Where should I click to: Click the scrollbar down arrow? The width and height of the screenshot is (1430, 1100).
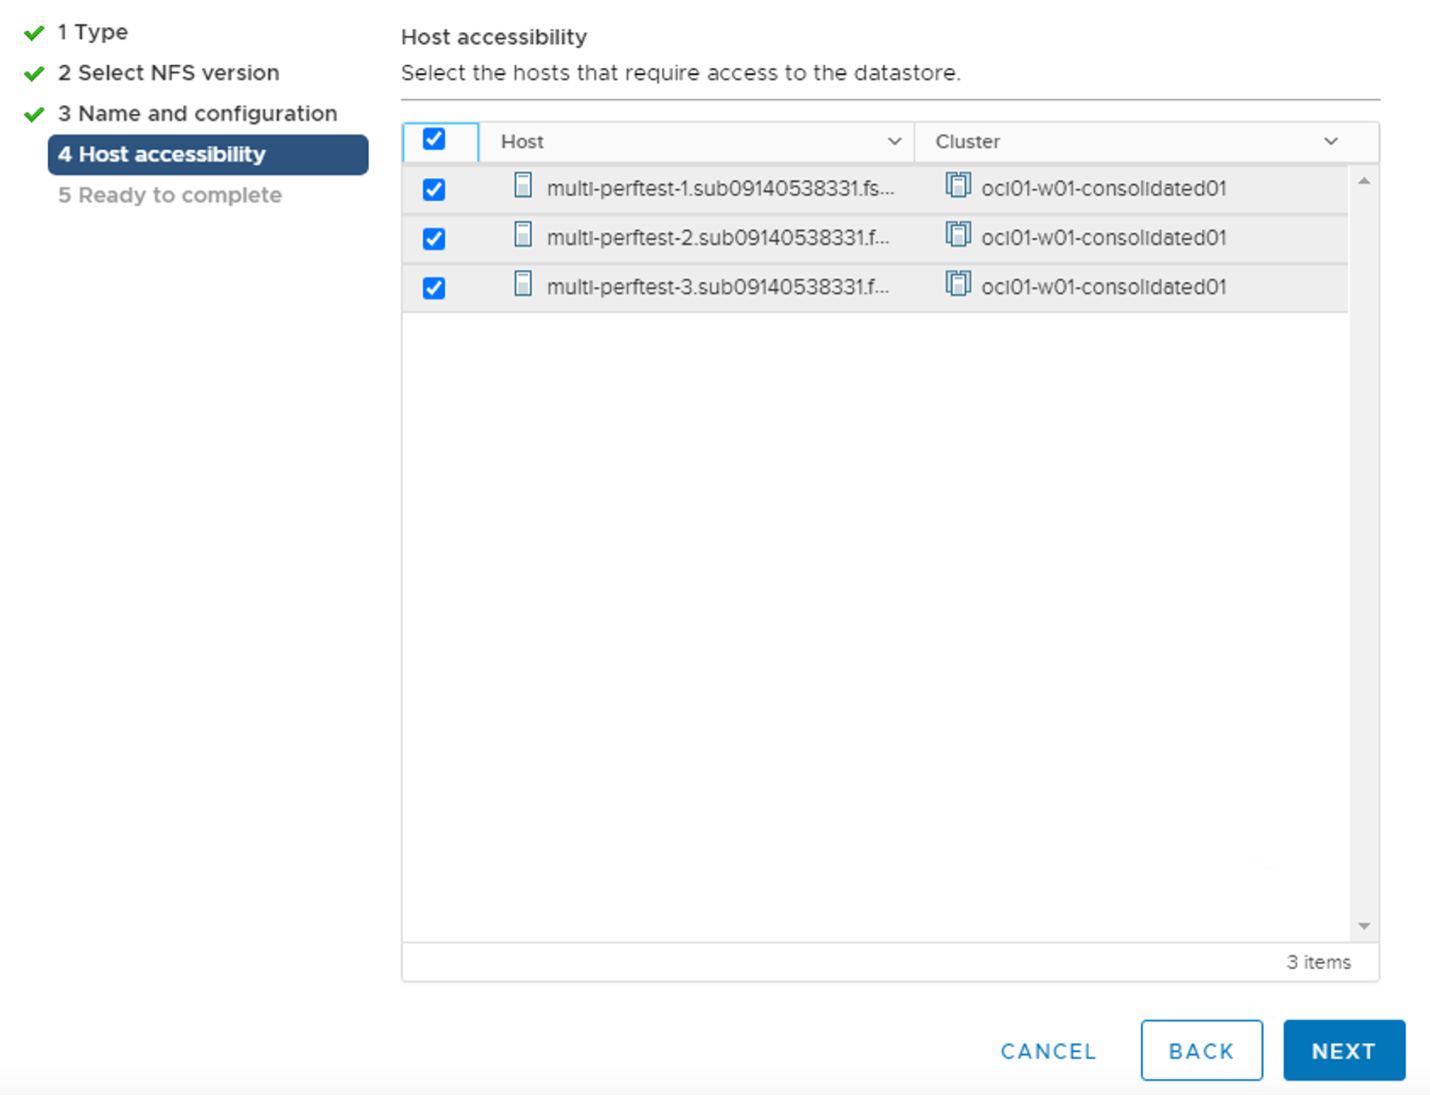(x=1364, y=926)
